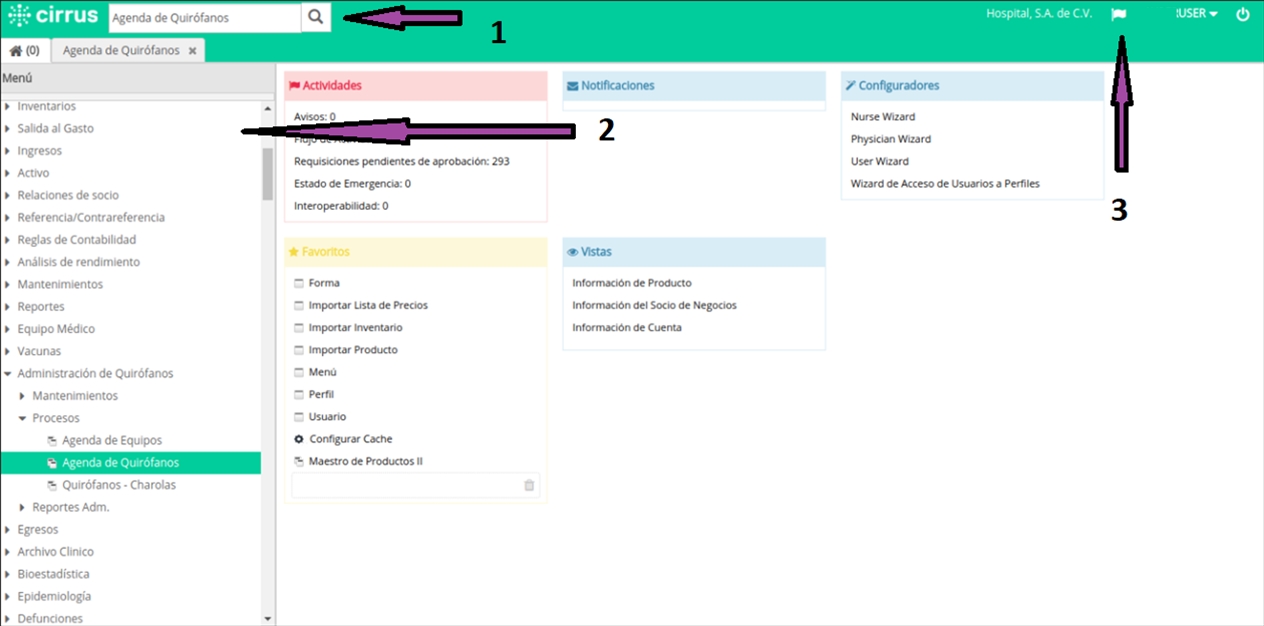1264x626 pixels.
Task: Click the Favoritos panel header
Action: coord(416,252)
